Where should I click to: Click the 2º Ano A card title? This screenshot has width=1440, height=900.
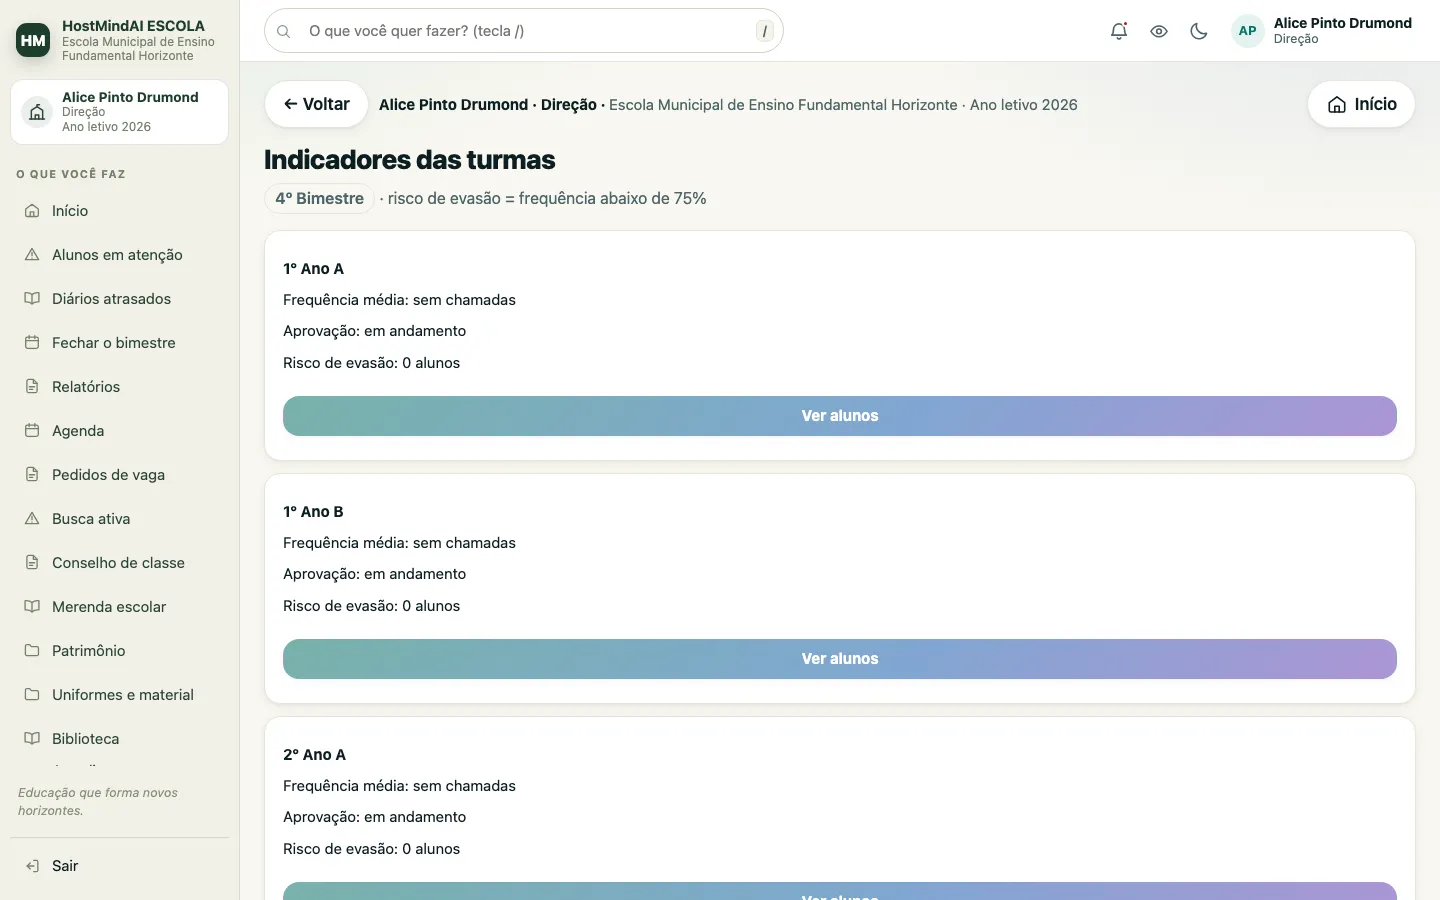pyautogui.click(x=314, y=755)
